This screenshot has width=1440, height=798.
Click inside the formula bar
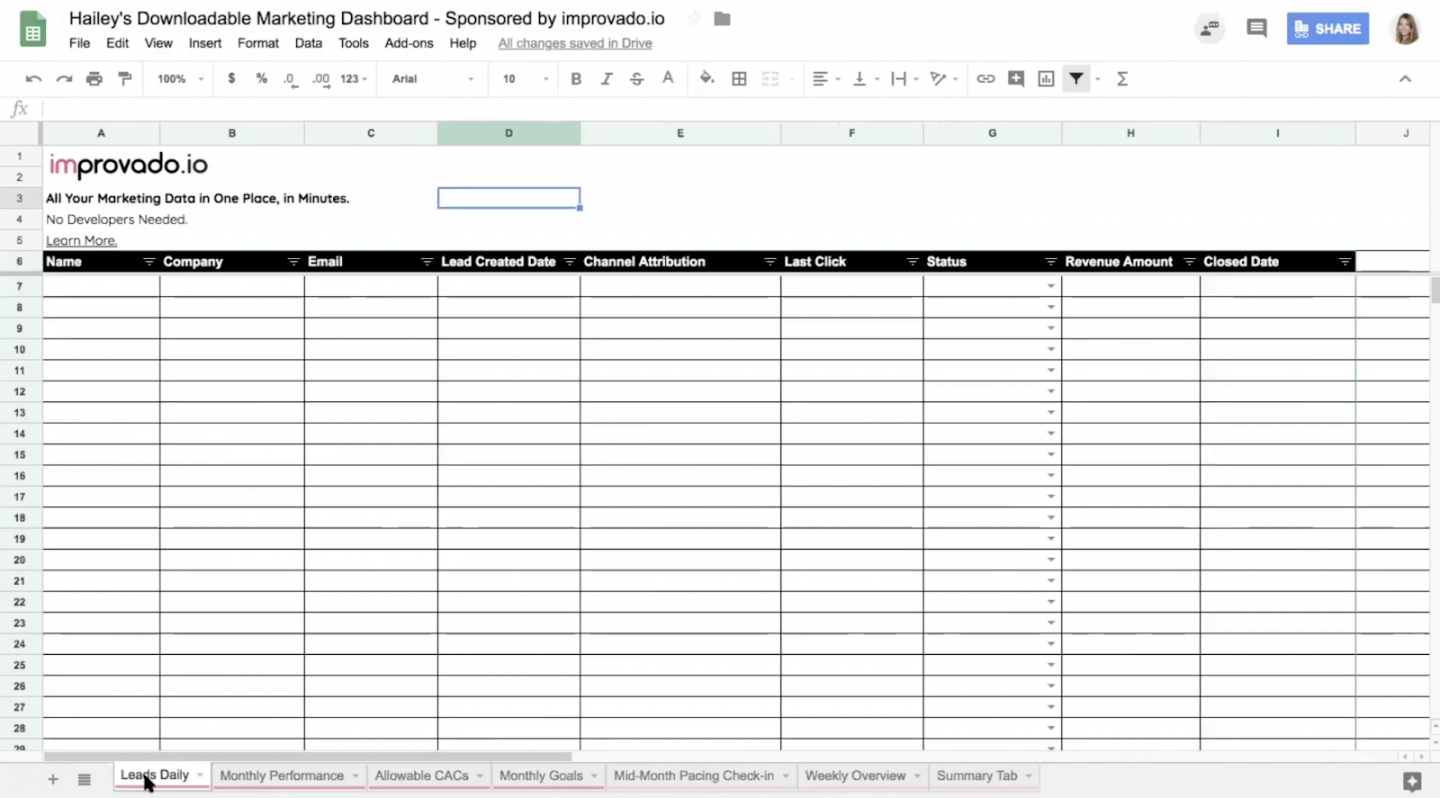pyautogui.click(x=700, y=109)
